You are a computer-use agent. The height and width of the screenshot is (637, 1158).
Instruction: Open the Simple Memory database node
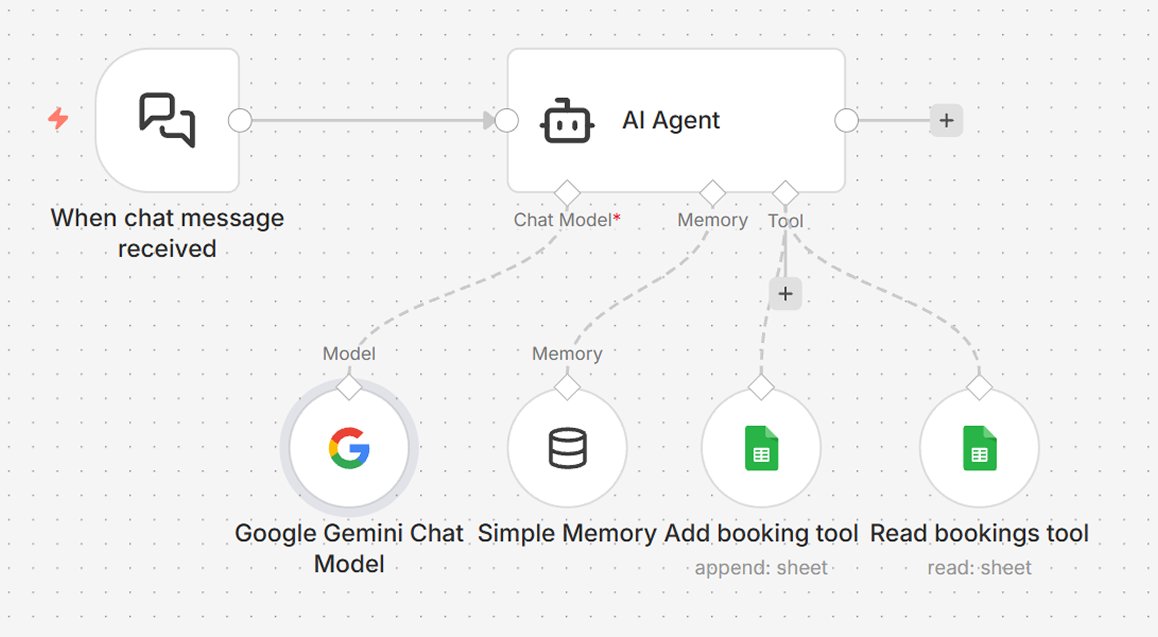point(567,448)
